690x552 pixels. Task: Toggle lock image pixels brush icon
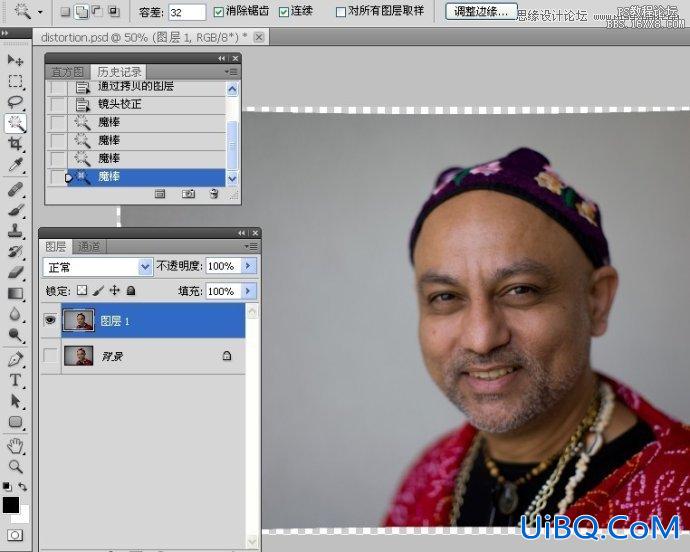pyautogui.click(x=98, y=291)
